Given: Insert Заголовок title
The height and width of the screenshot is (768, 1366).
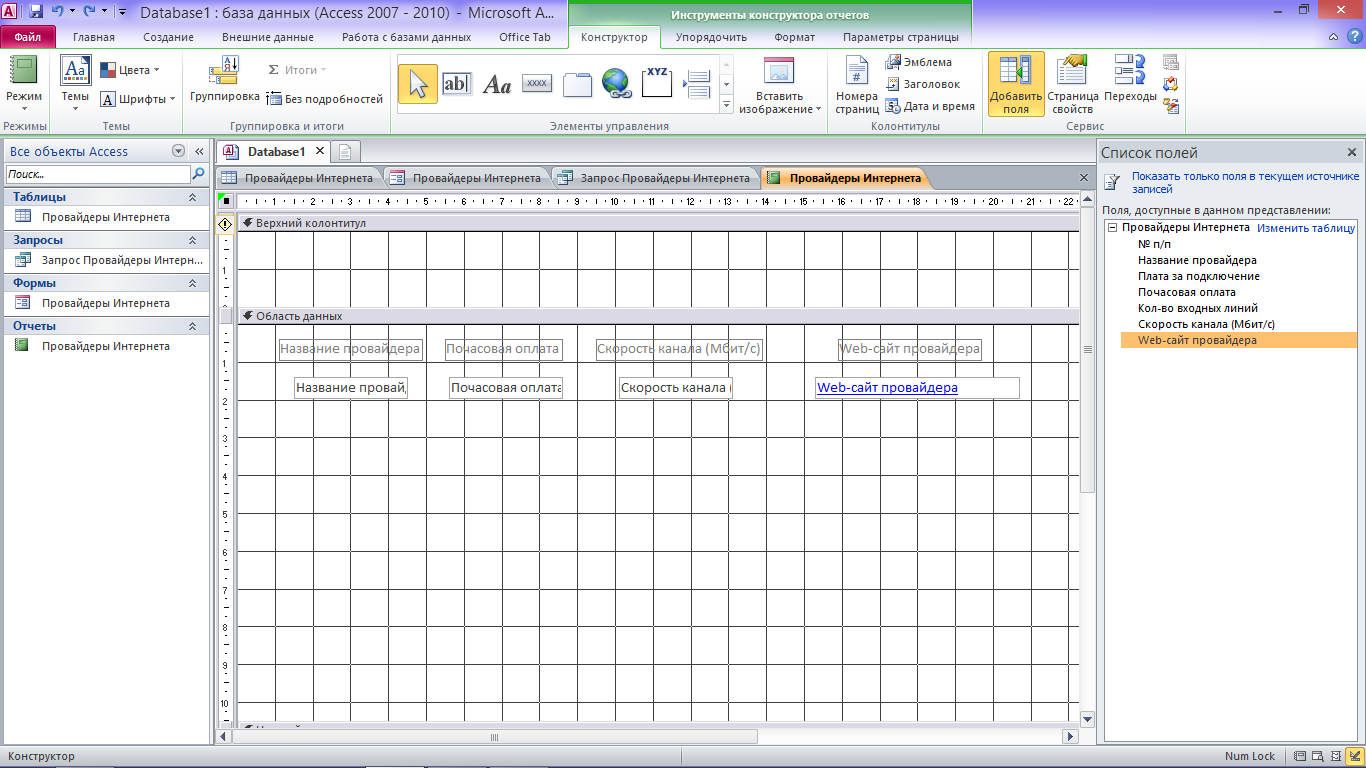Looking at the screenshot, I should coord(923,84).
